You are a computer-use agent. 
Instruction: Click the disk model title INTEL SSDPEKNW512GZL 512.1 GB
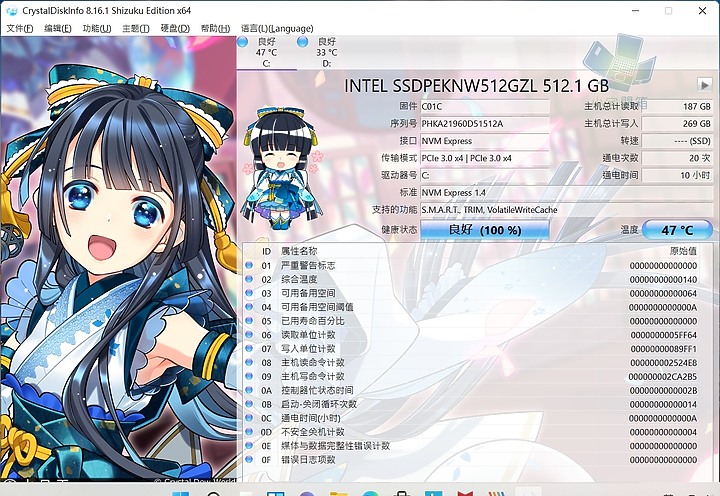coord(476,86)
